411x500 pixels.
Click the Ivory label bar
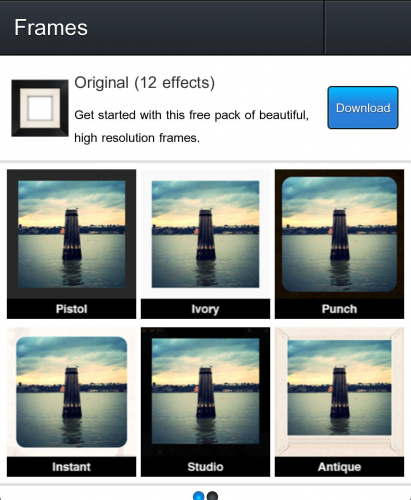tap(205, 309)
